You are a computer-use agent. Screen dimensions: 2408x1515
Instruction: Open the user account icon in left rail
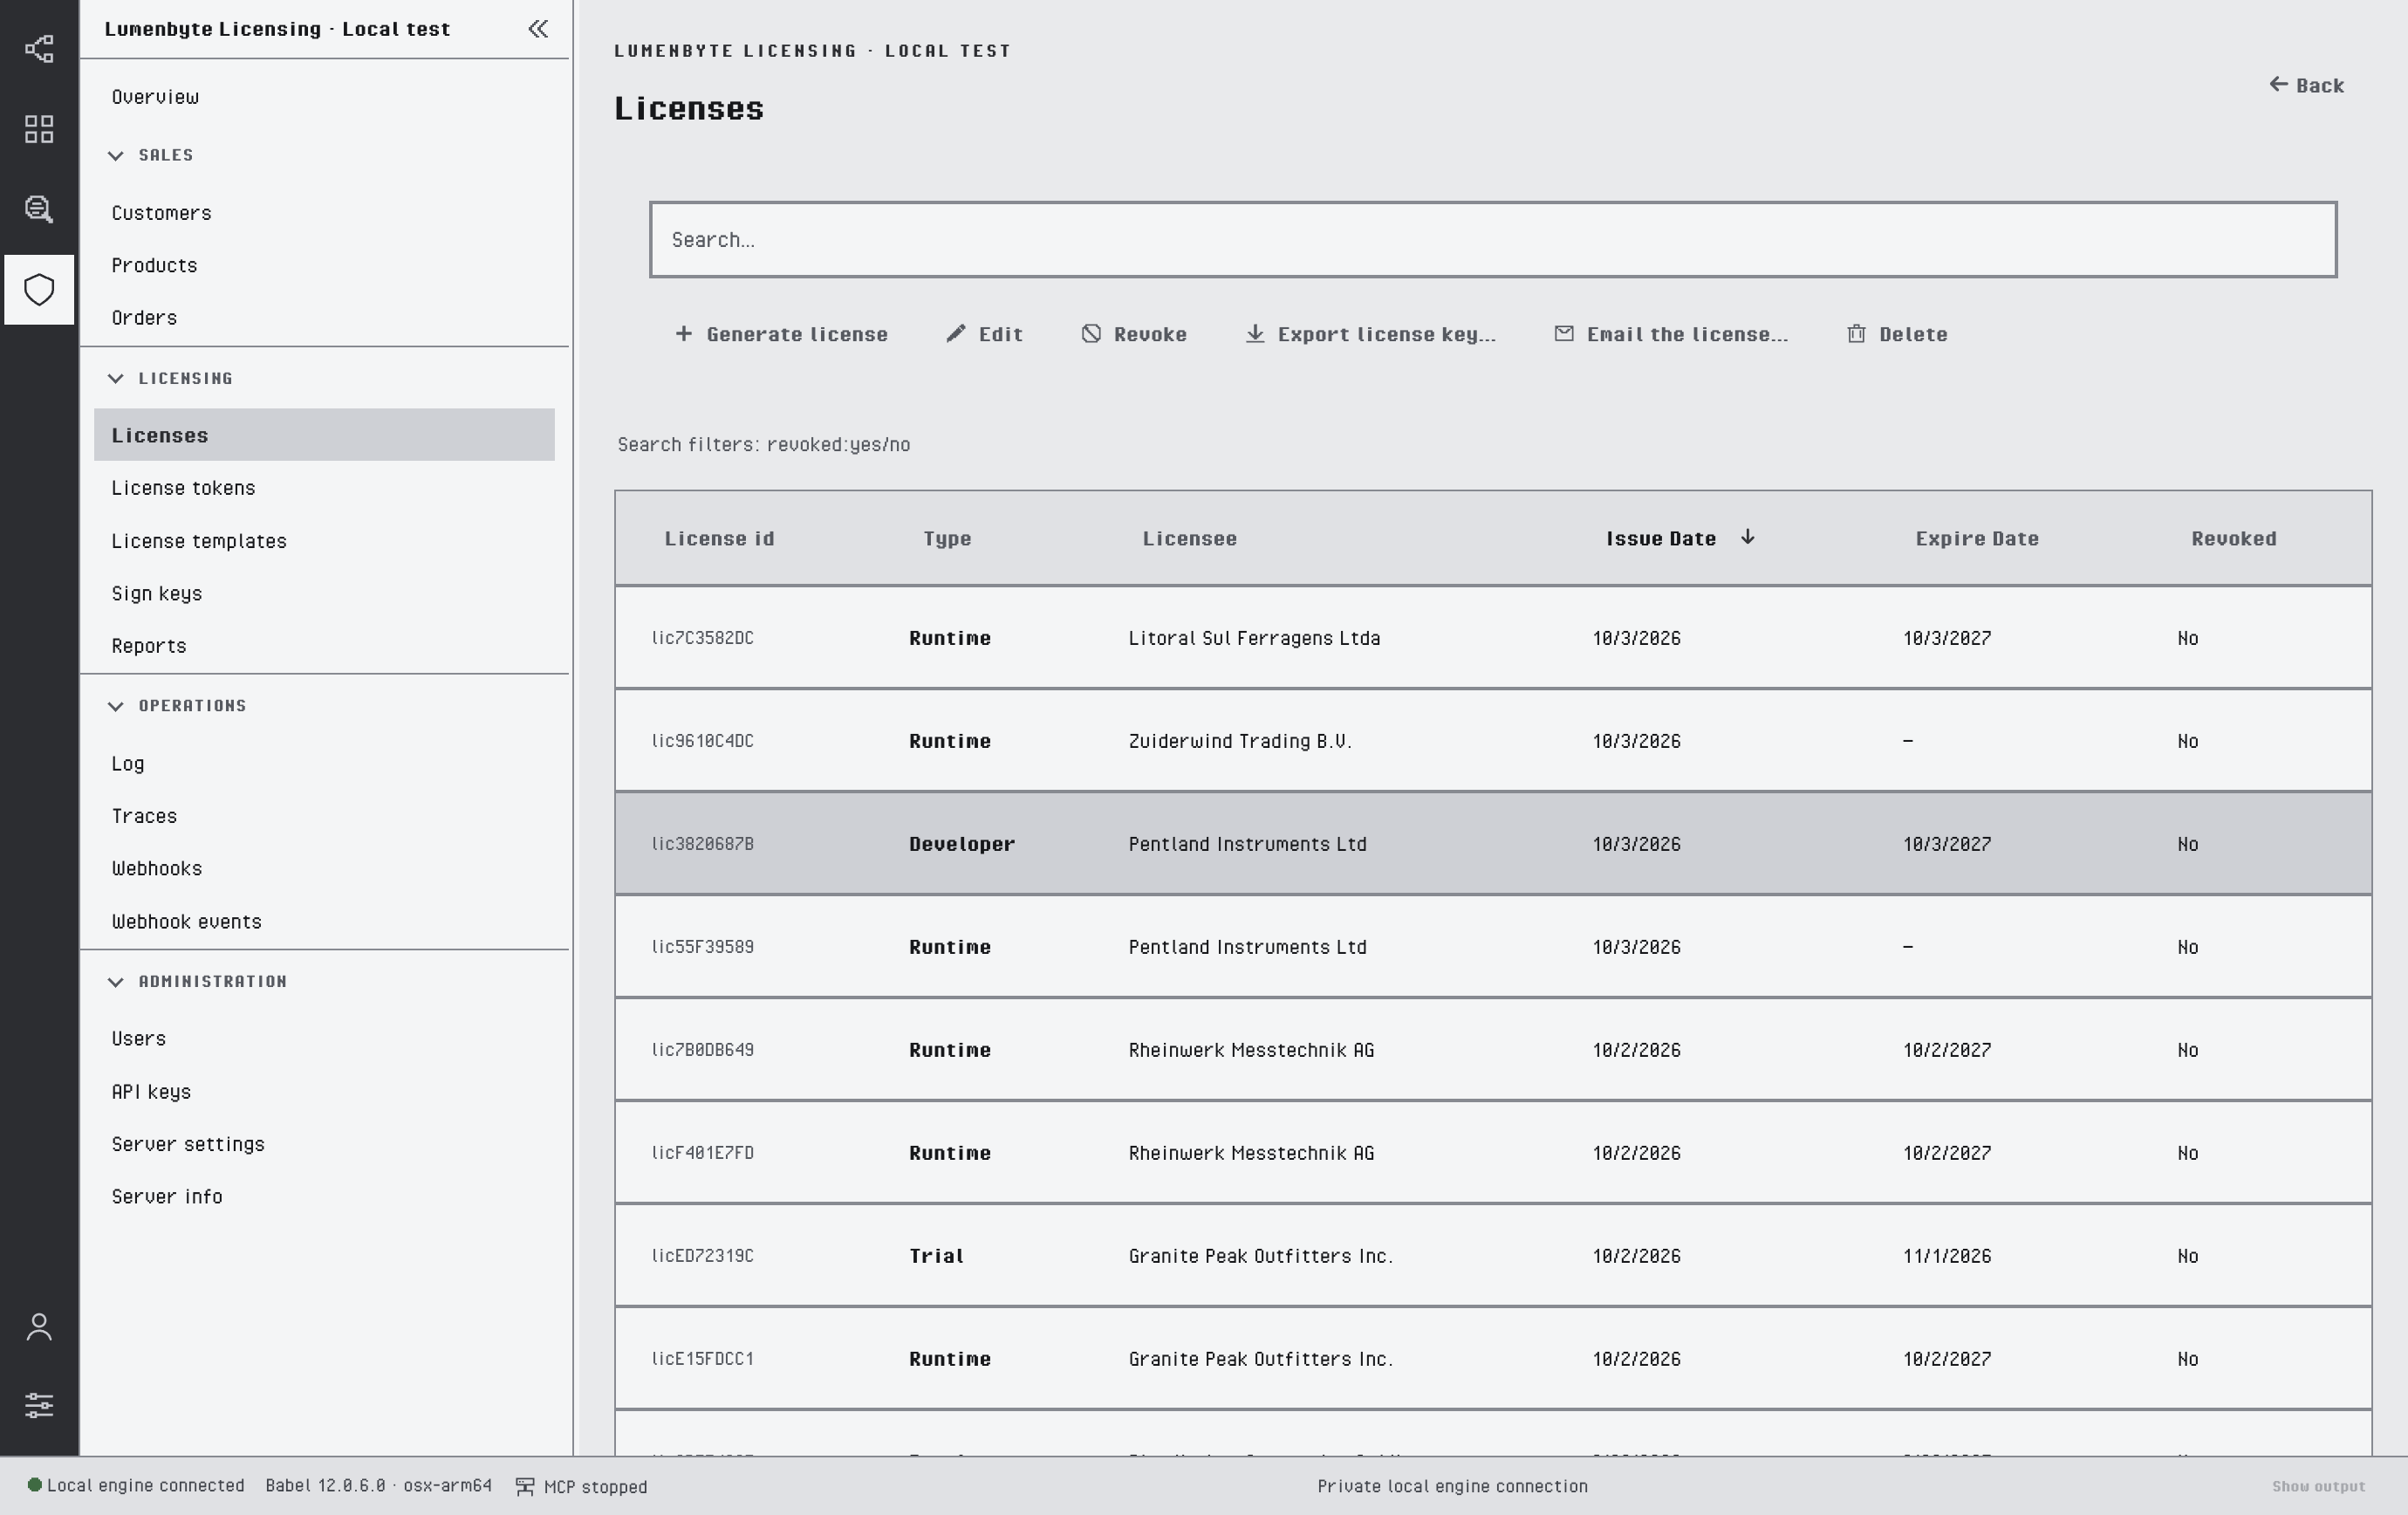39,1327
